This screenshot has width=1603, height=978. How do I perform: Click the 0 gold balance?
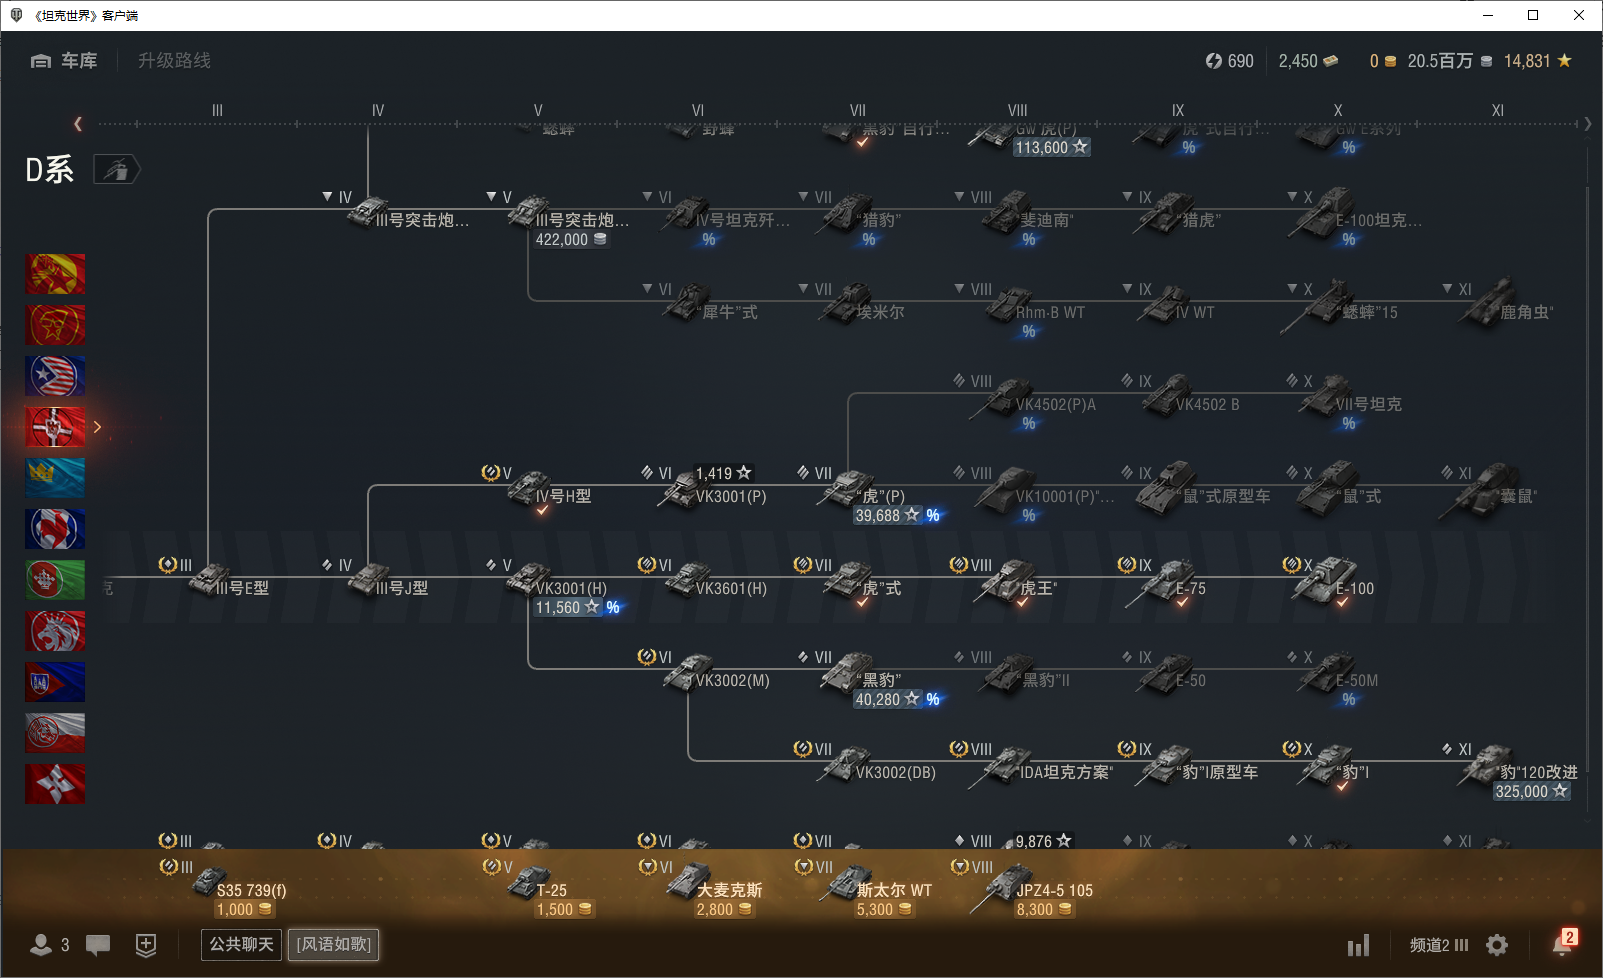[1383, 61]
